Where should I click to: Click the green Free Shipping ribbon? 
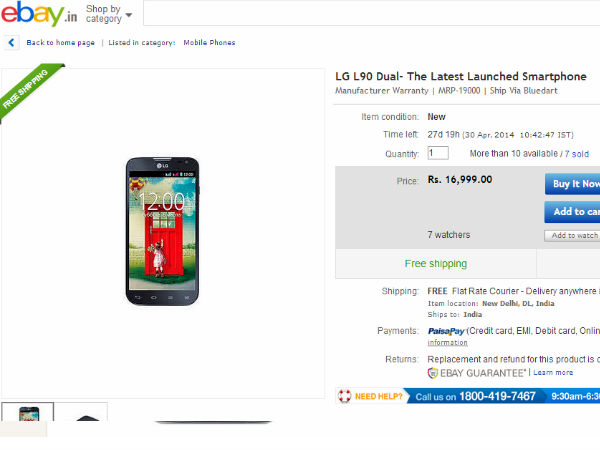click(27, 90)
